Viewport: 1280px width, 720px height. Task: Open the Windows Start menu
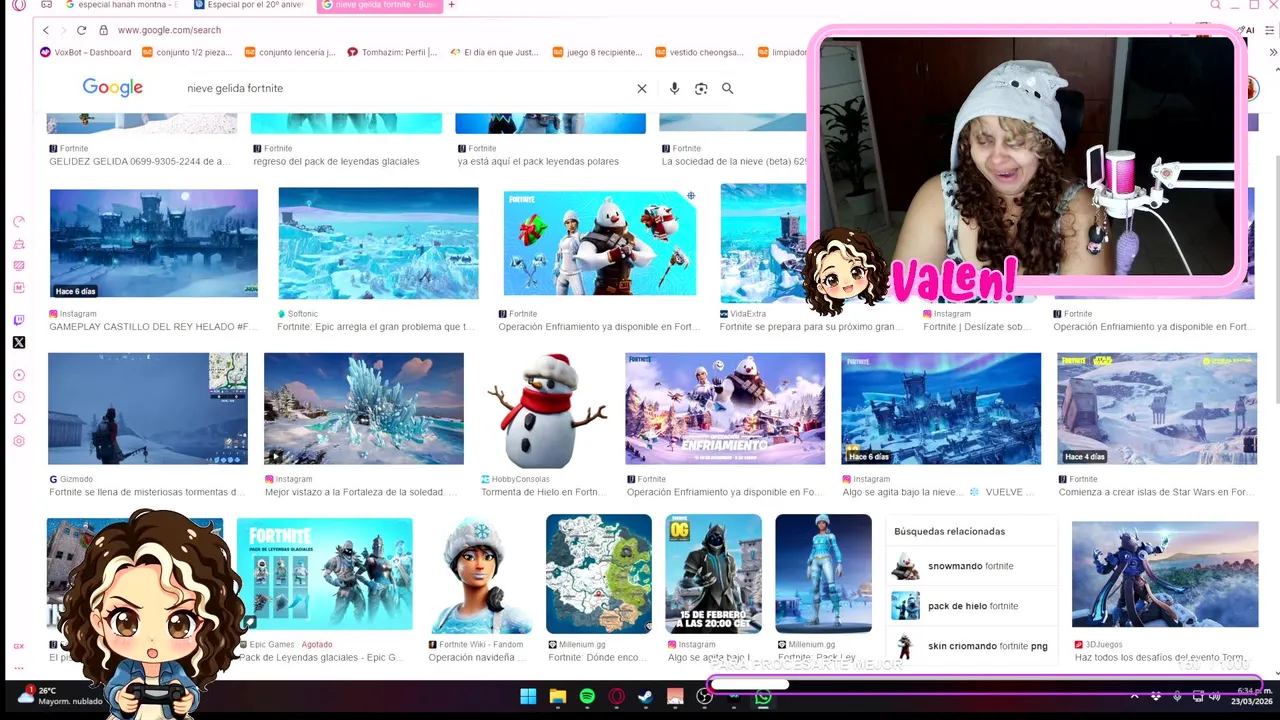[528, 697]
